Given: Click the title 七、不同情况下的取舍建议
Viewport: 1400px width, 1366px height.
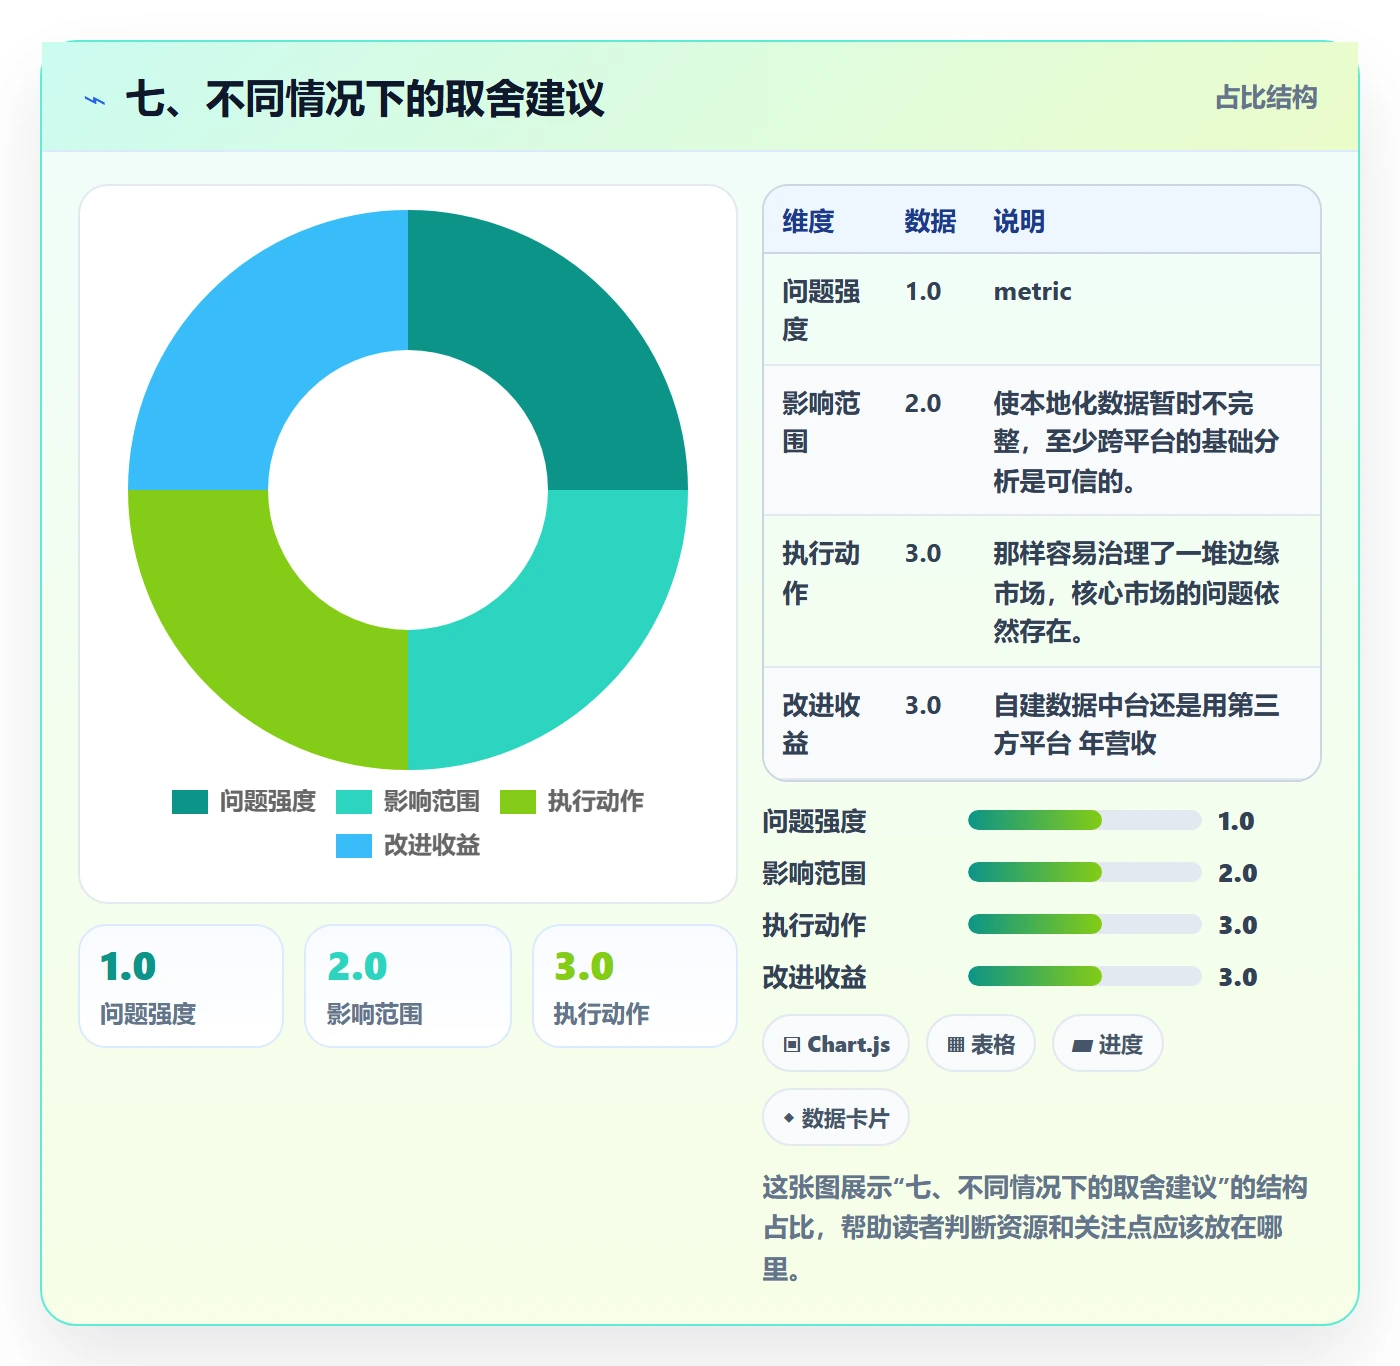Looking at the screenshot, I should point(365,99).
